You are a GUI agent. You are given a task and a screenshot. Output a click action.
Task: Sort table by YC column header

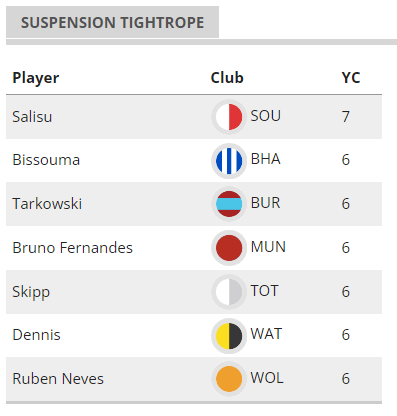(351, 77)
